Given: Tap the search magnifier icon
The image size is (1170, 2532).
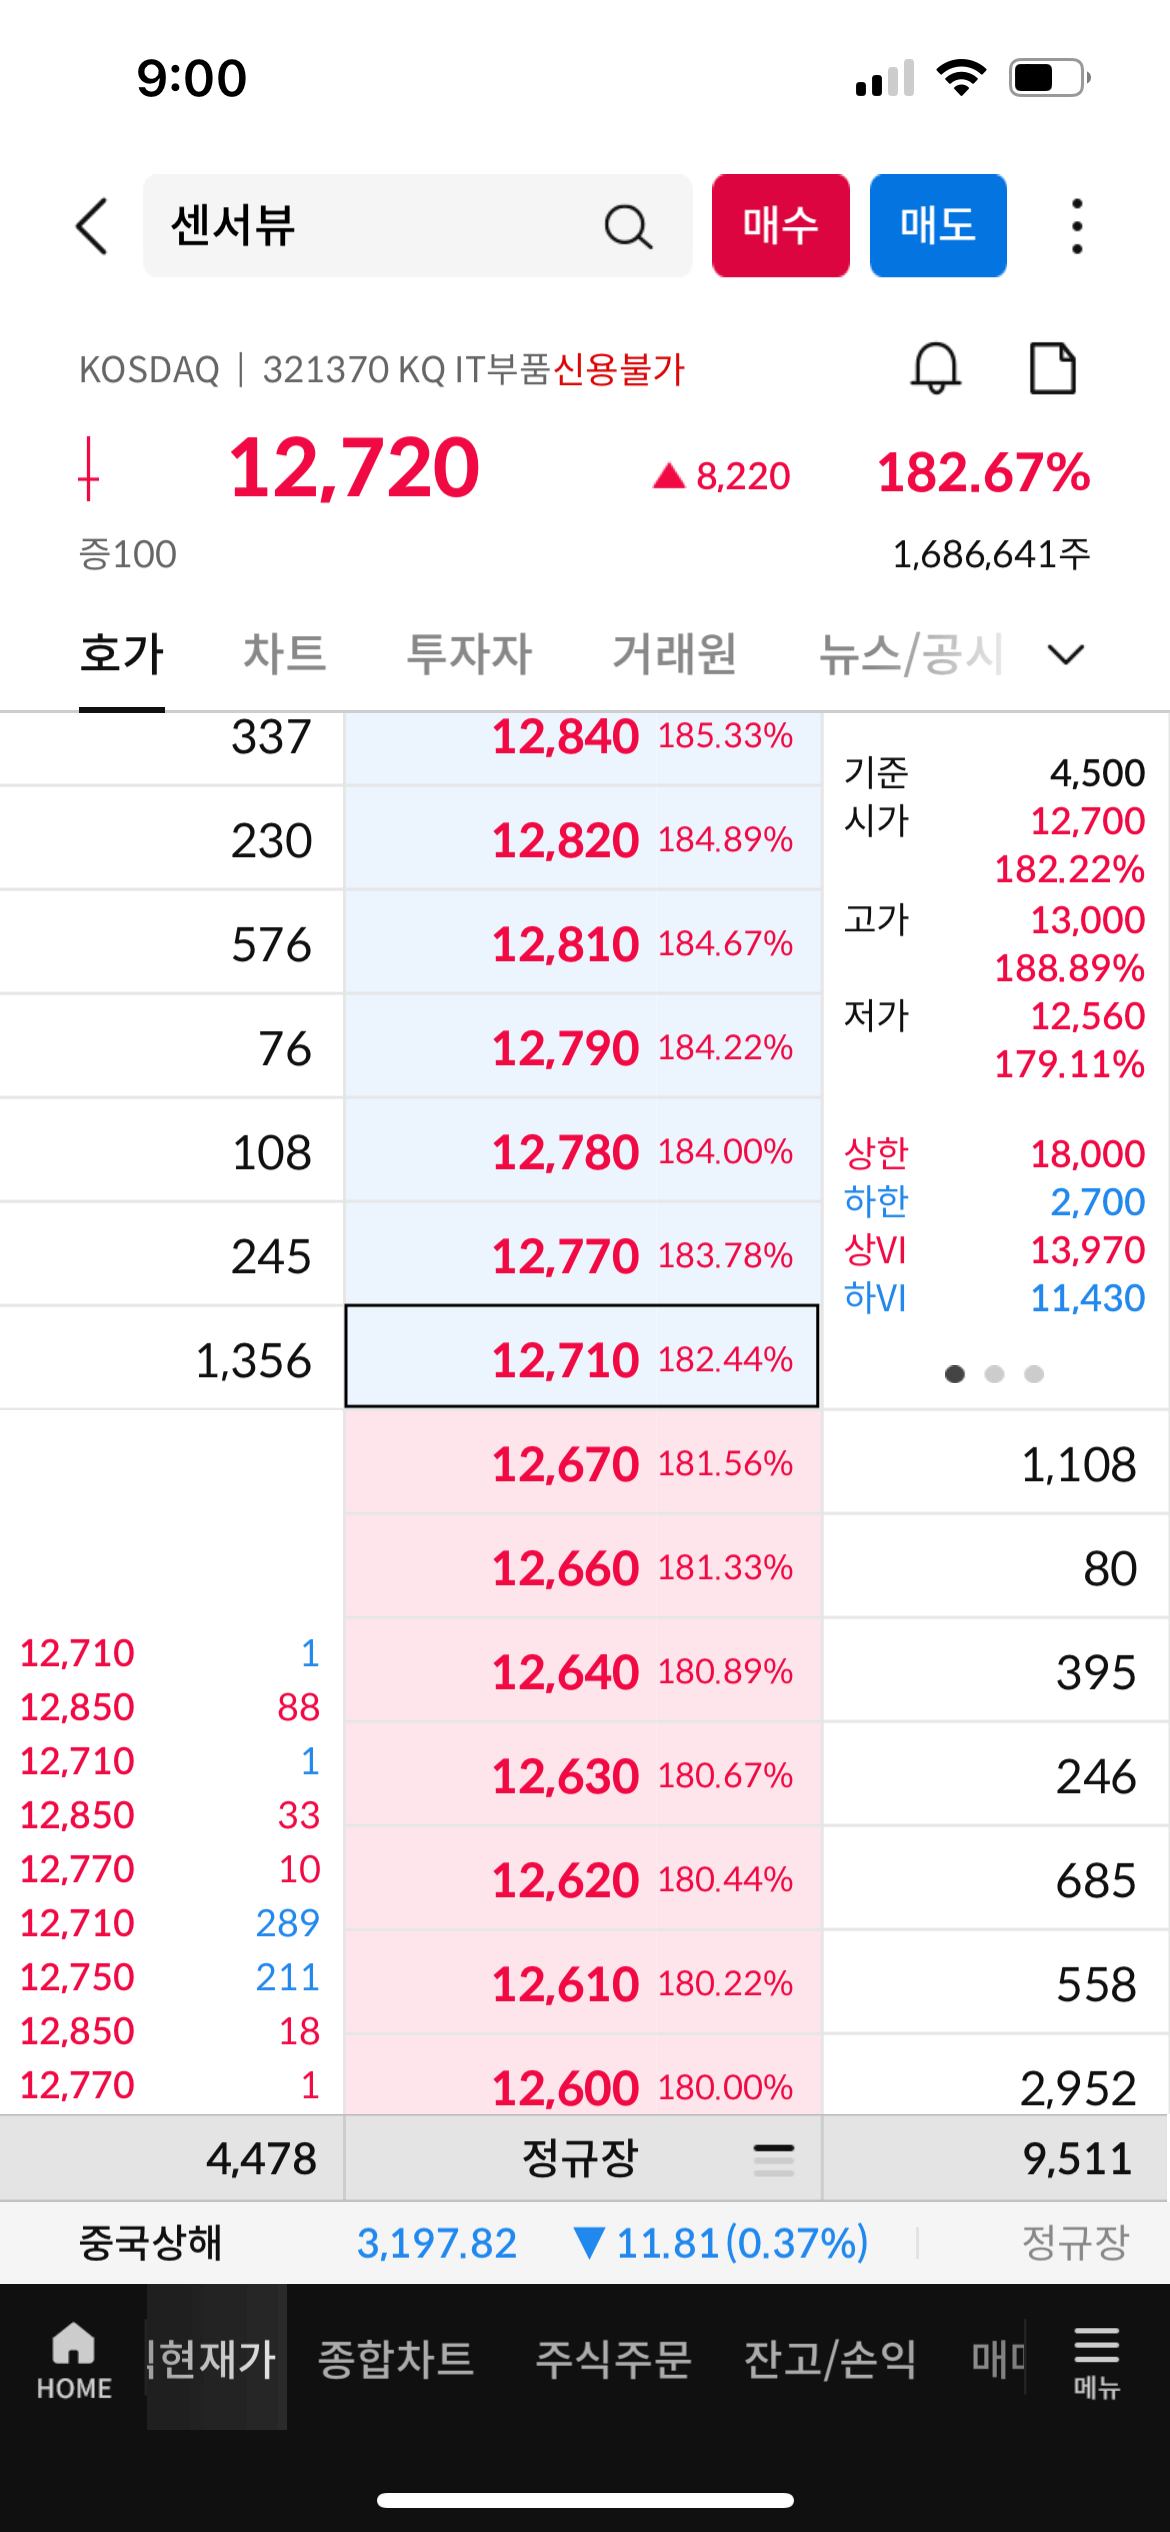Looking at the screenshot, I should (628, 226).
